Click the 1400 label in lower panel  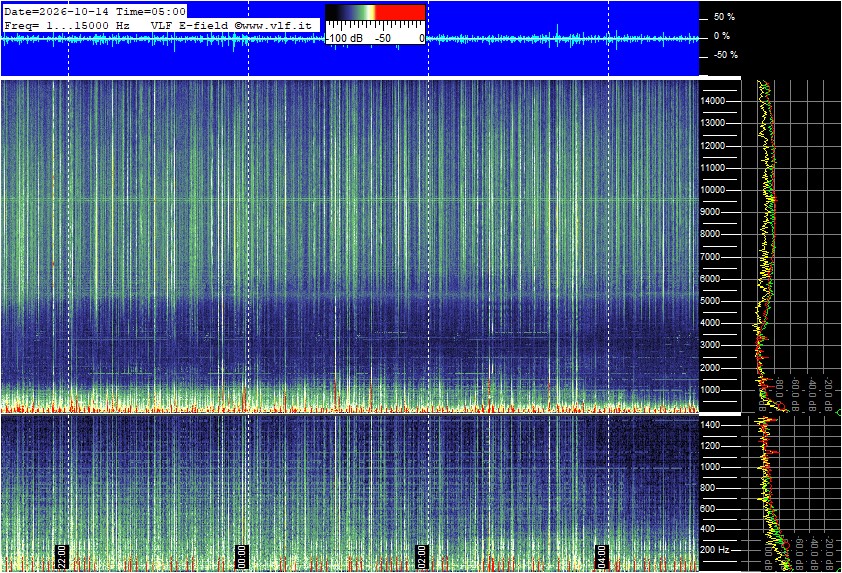(x=710, y=425)
